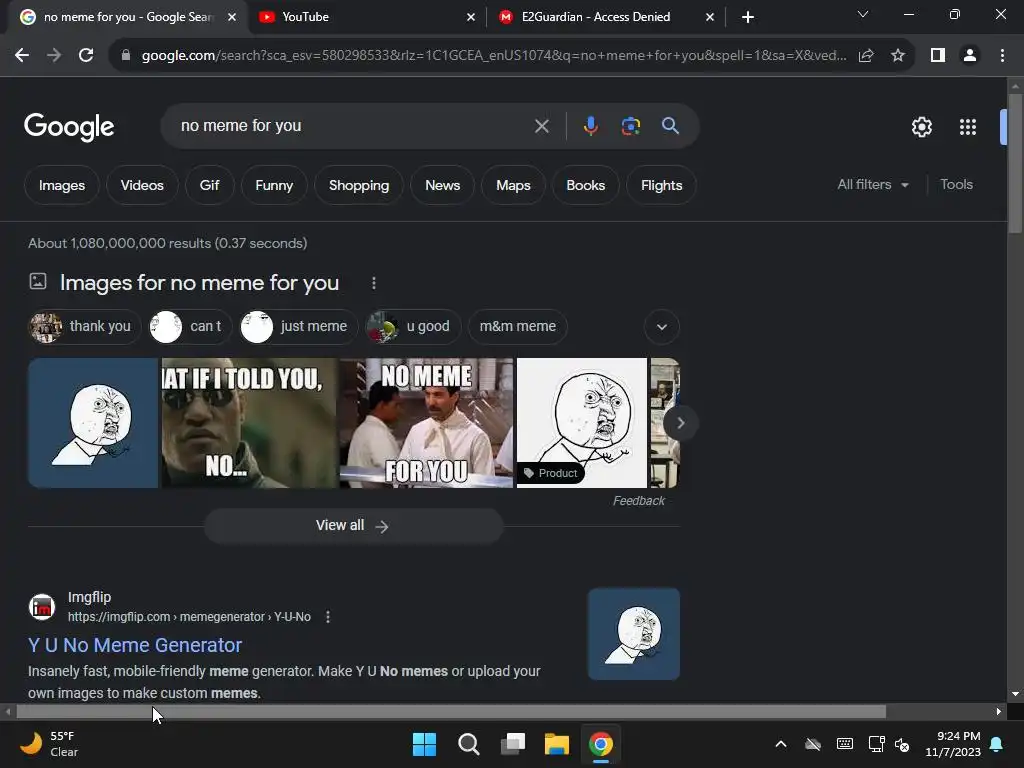Advance image carousel with right arrow
1024x768 pixels.
pos(680,423)
